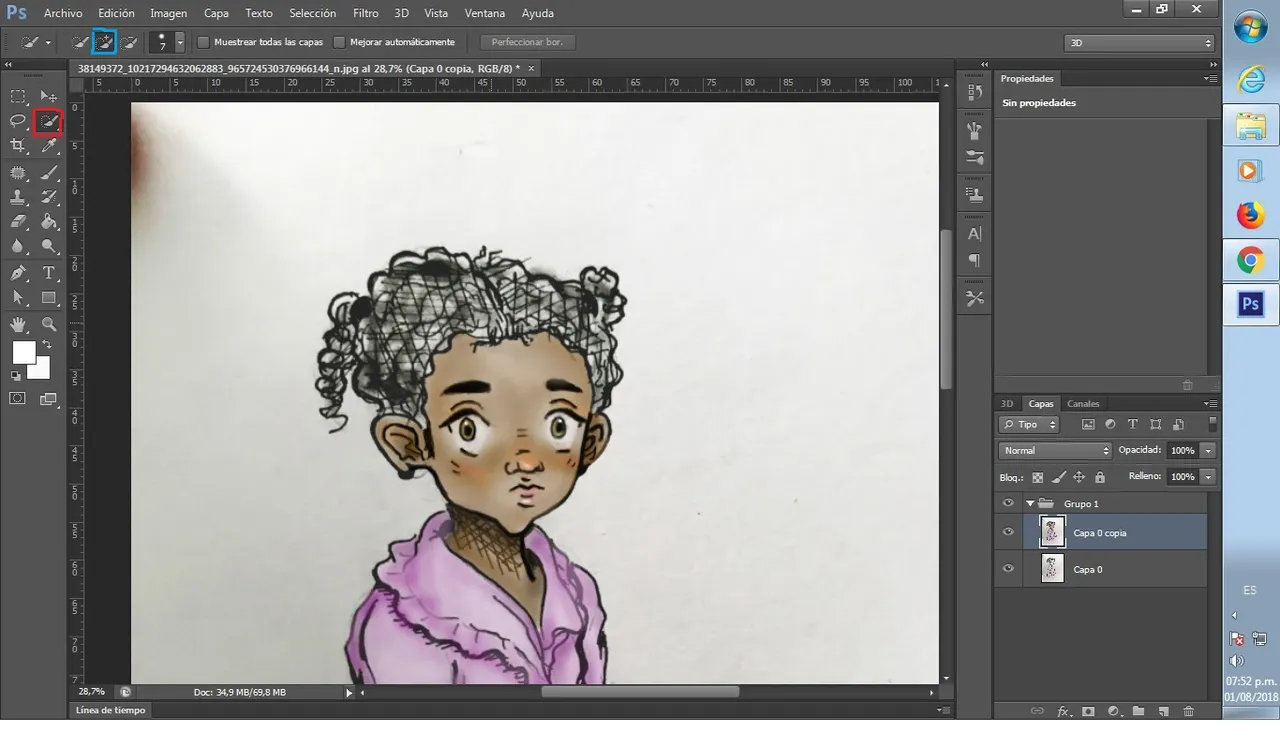The width and height of the screenshot is (1280, 750).
Task: Launch Firefox from the Windows taskbar
Action: tap(1250, 215)
